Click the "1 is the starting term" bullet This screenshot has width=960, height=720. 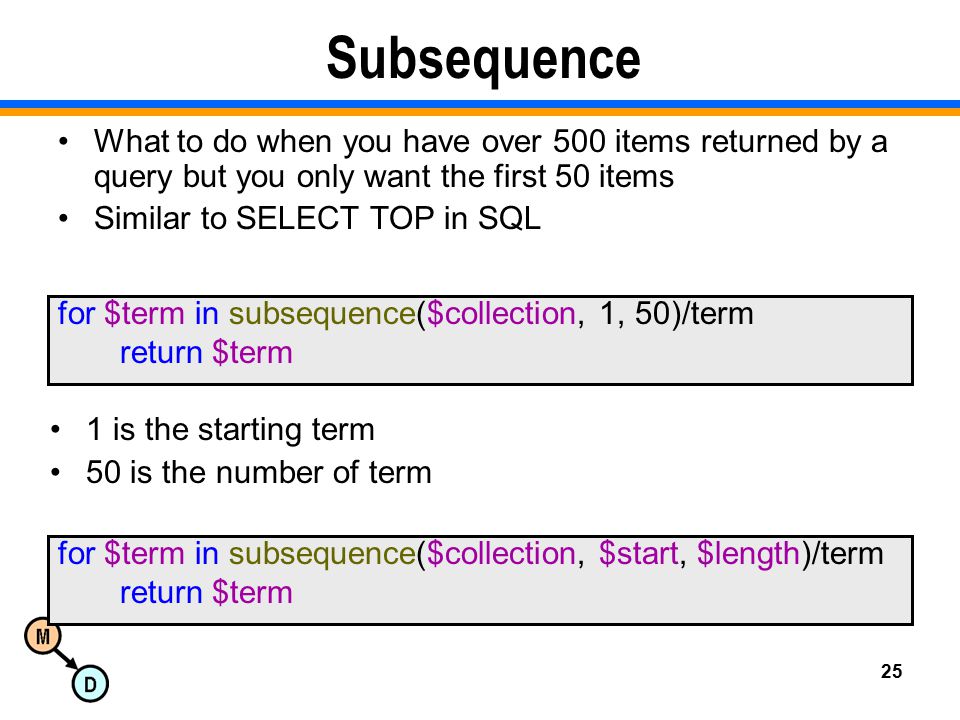(230, 429)
